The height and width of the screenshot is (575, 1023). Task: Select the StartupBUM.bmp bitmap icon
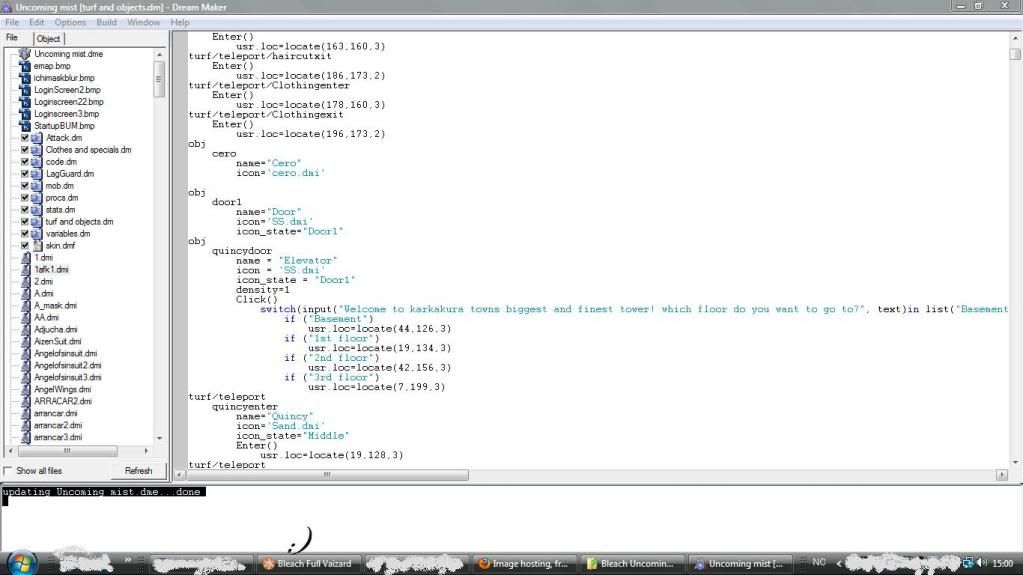[25, 126]
